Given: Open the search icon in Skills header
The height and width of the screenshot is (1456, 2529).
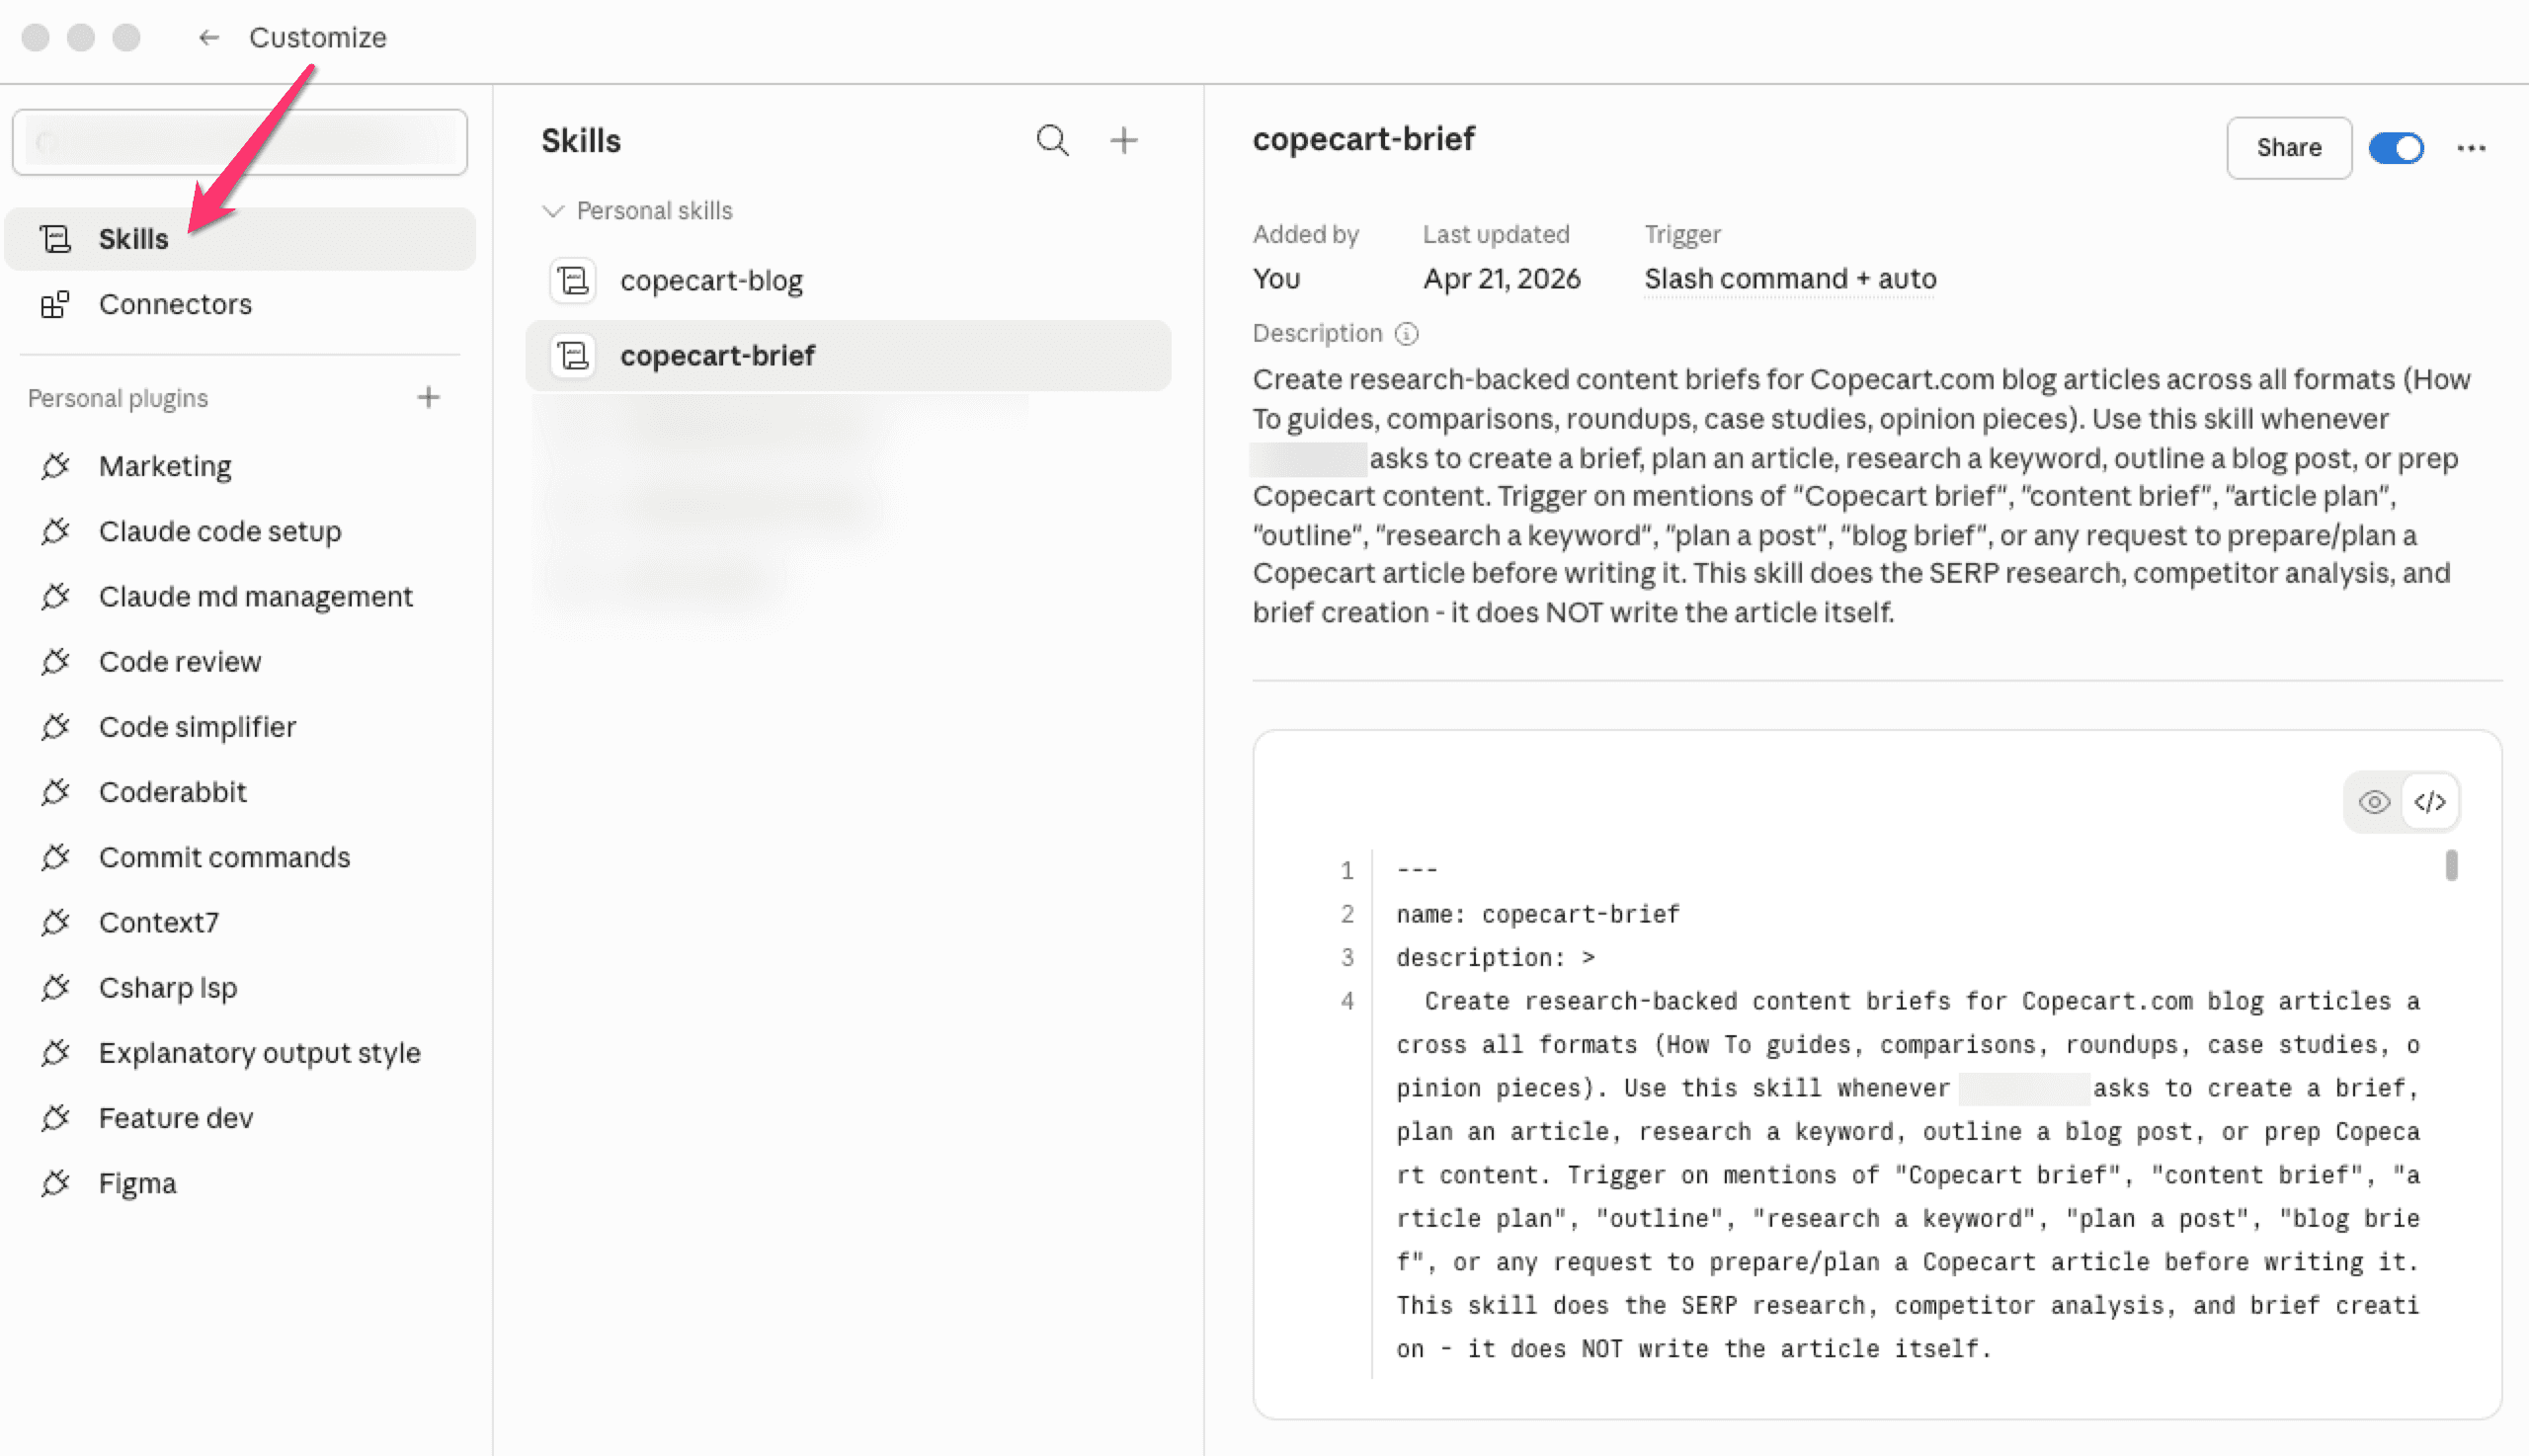Looking at the screenshot, I should [1052, 140].
